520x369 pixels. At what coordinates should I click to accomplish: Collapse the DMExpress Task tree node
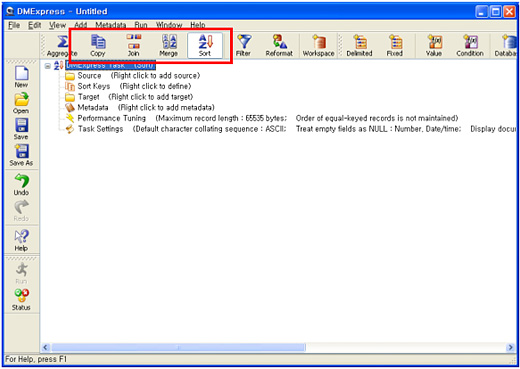(x=48, y=66)
